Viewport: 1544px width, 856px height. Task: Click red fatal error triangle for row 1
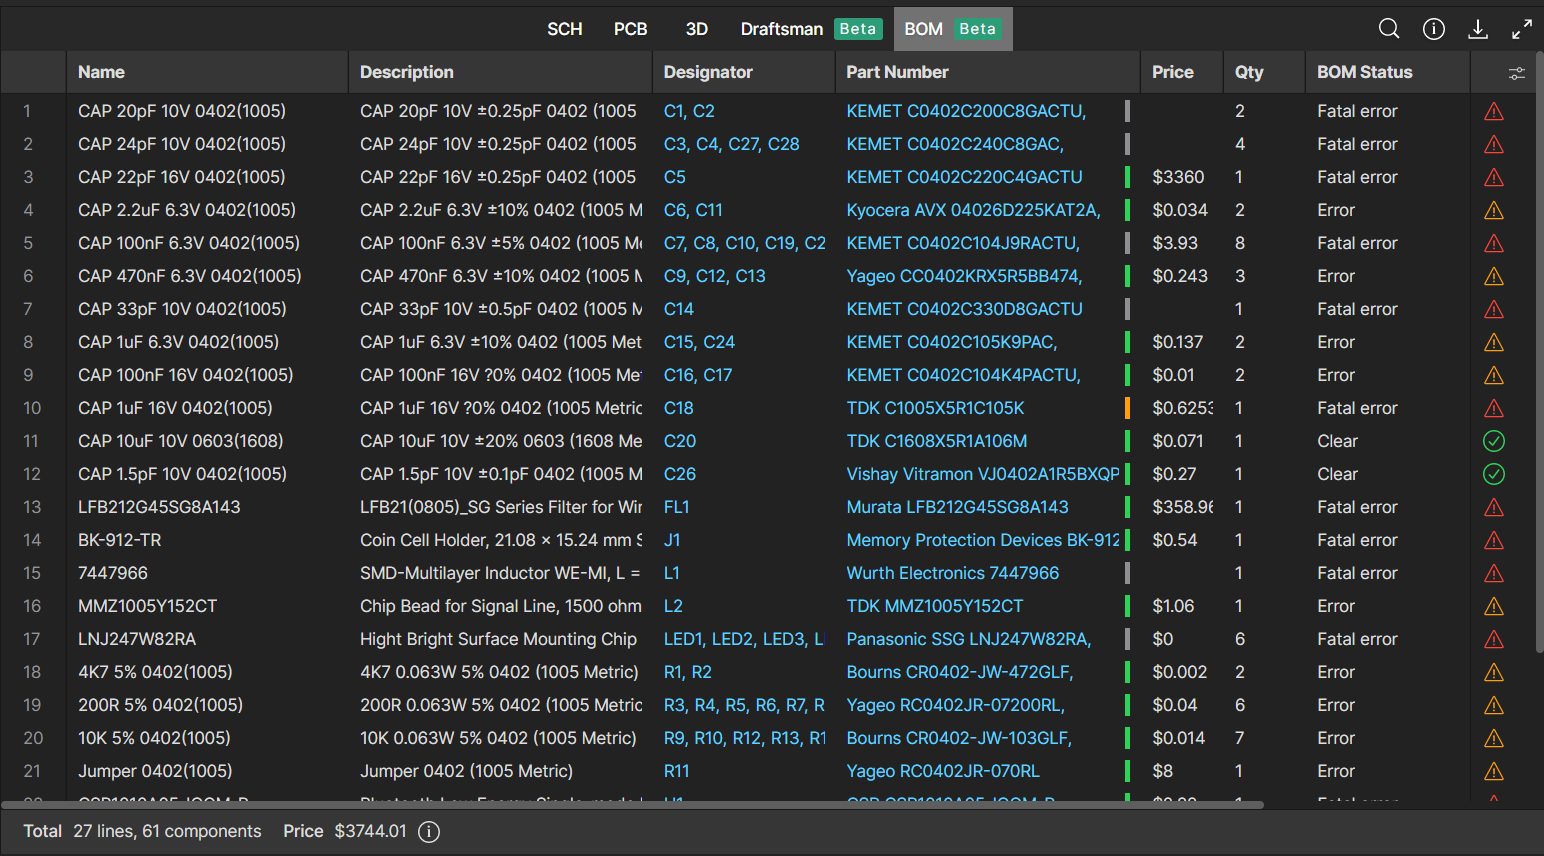(x=1493, y=111)
